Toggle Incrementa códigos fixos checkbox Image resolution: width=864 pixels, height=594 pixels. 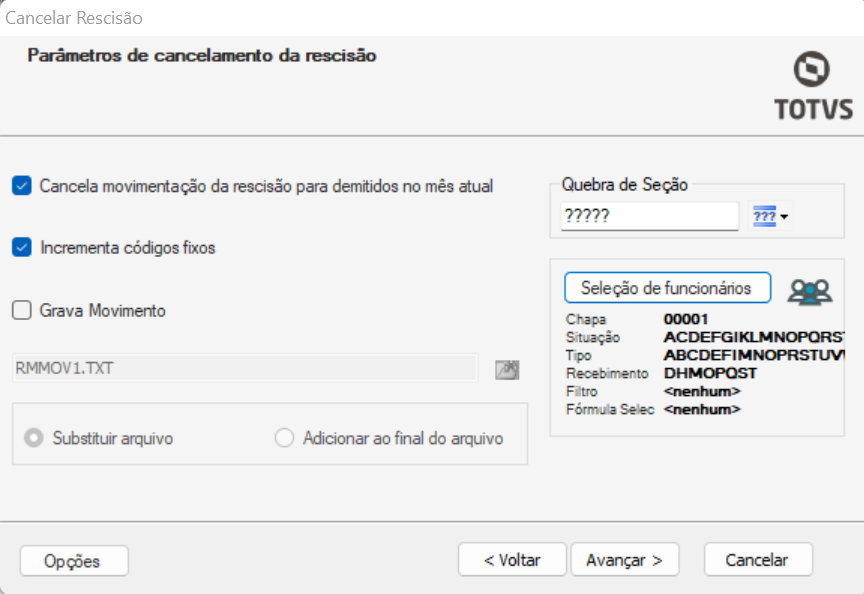coord(22,247)
